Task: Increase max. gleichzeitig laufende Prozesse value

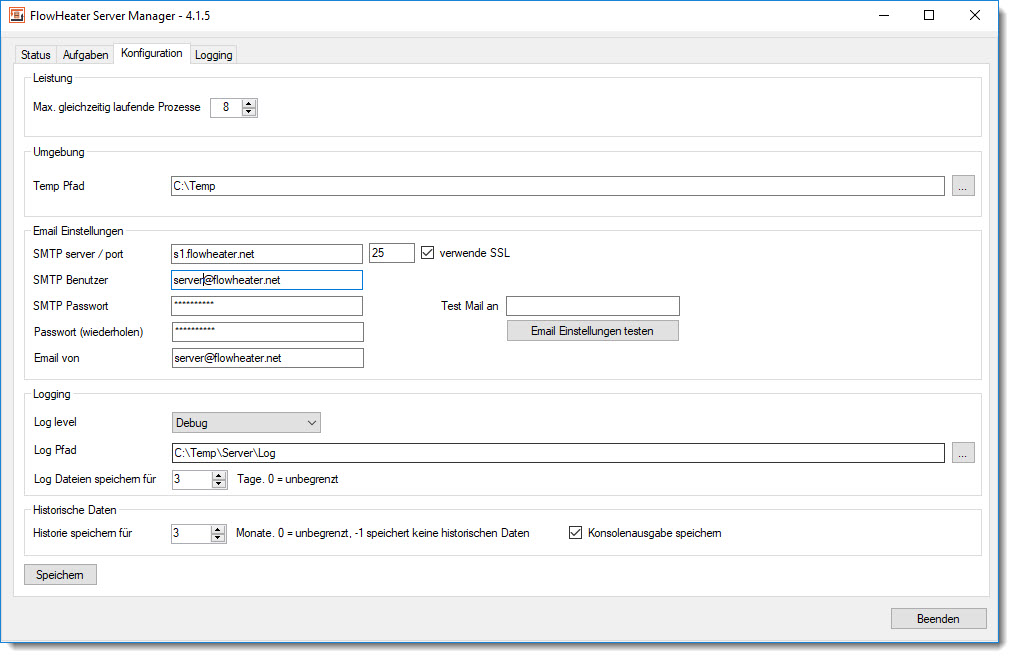Action: tap(249, 103)
